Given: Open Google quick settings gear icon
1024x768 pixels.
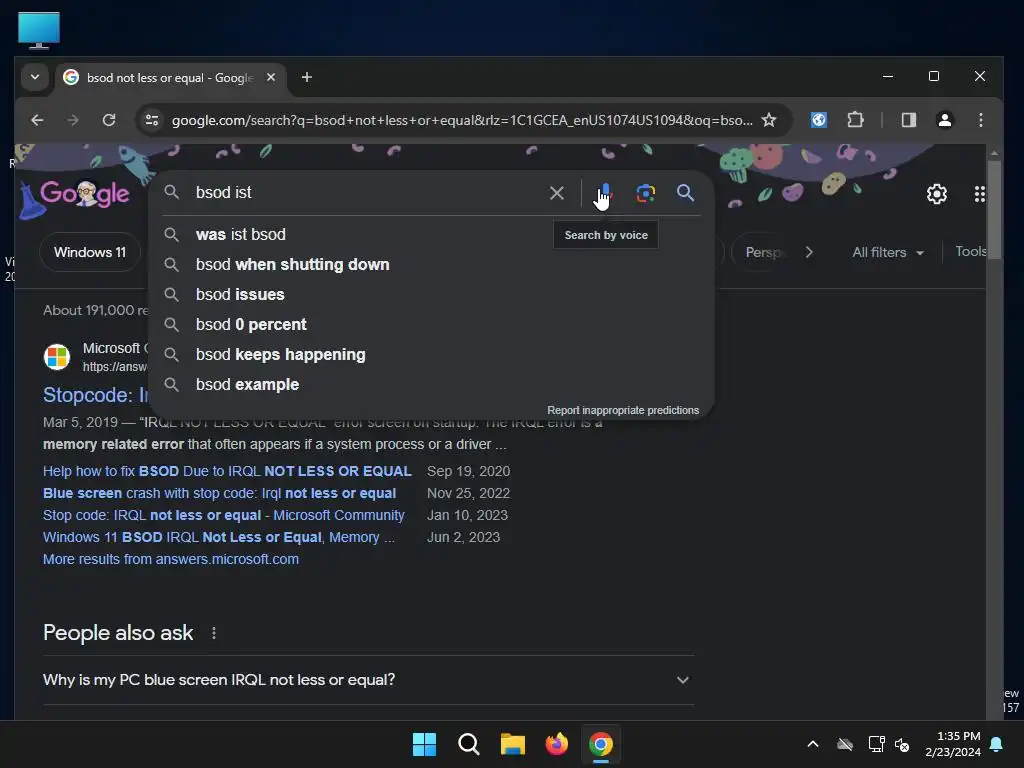Looking at the screenshot, I should 936,194.
